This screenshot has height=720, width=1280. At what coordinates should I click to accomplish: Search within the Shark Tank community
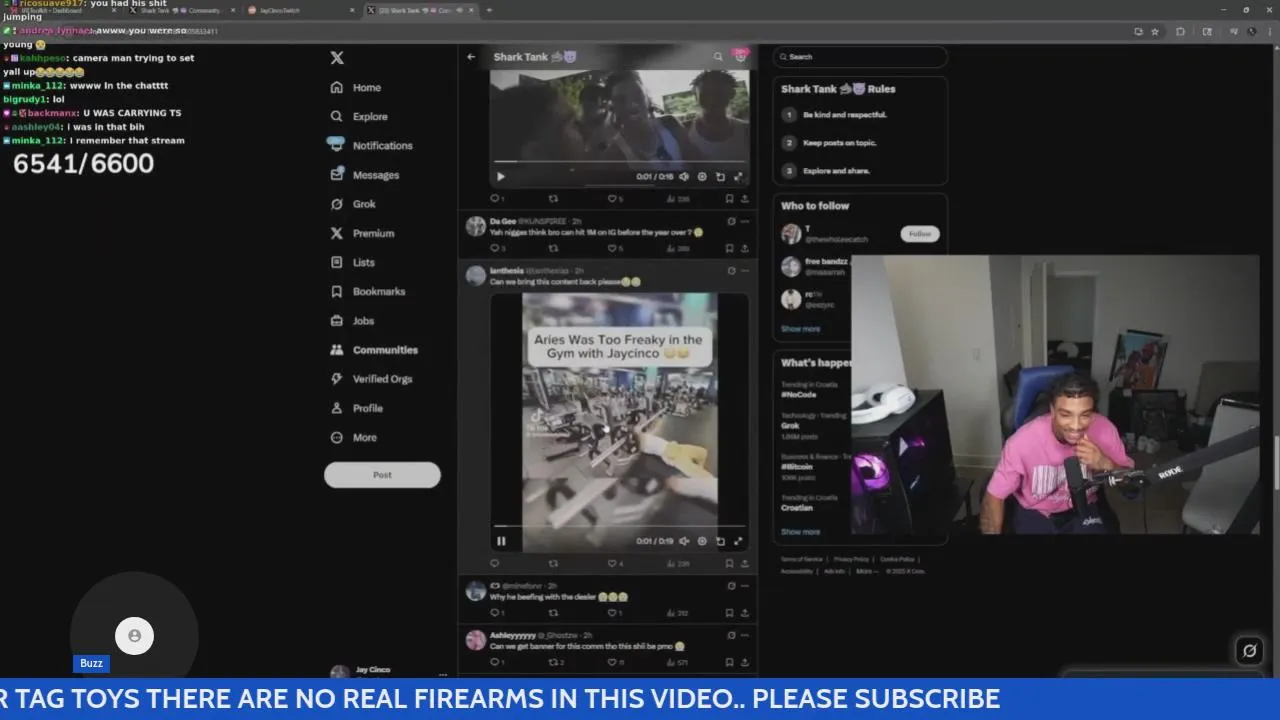pos(717,57)
